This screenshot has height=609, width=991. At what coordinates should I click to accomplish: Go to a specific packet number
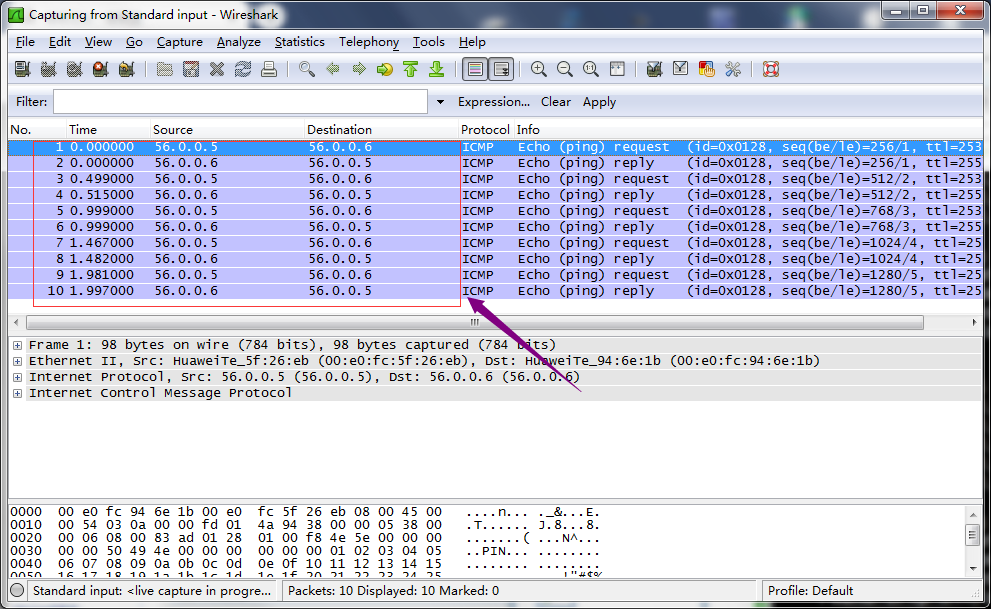coord(385,69)
